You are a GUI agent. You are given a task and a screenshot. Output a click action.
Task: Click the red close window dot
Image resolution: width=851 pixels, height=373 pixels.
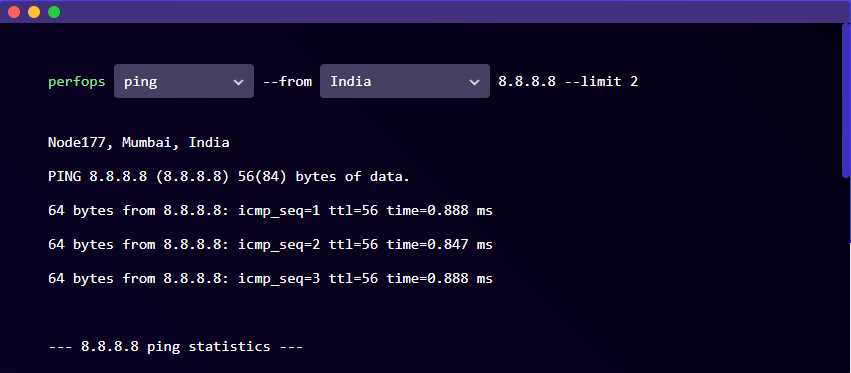14,12
